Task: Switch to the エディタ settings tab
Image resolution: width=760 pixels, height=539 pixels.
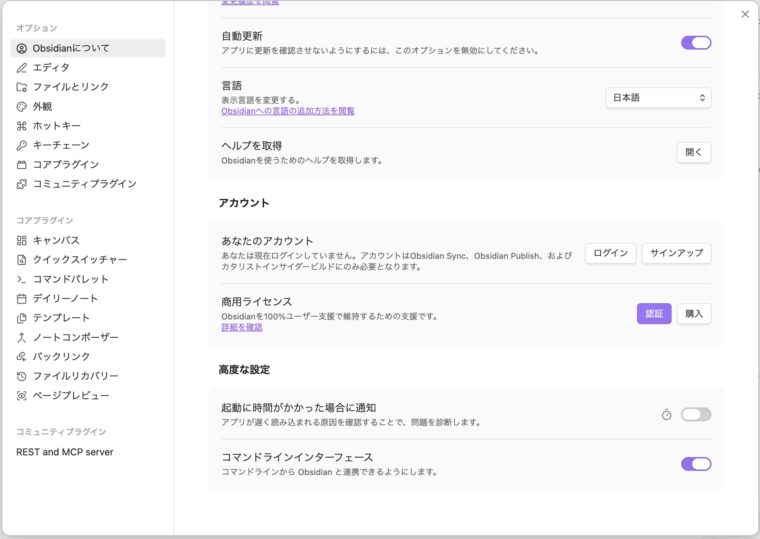Action: click(x=88, y=68)
